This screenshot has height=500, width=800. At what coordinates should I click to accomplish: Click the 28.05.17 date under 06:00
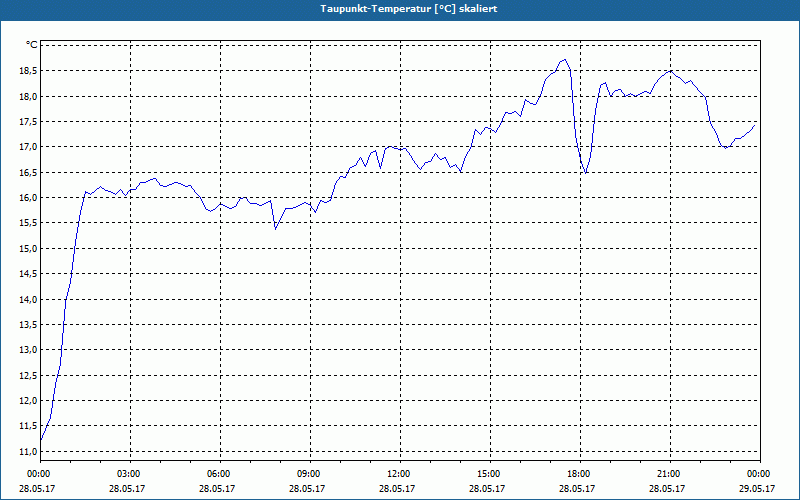click(217, 489)
